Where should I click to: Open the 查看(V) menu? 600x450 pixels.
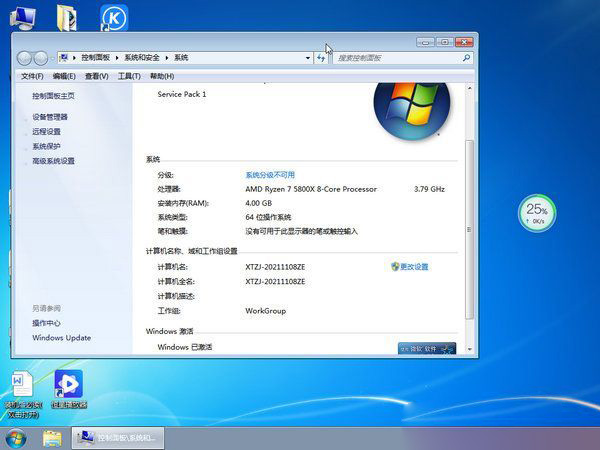[x=96, y=76]
